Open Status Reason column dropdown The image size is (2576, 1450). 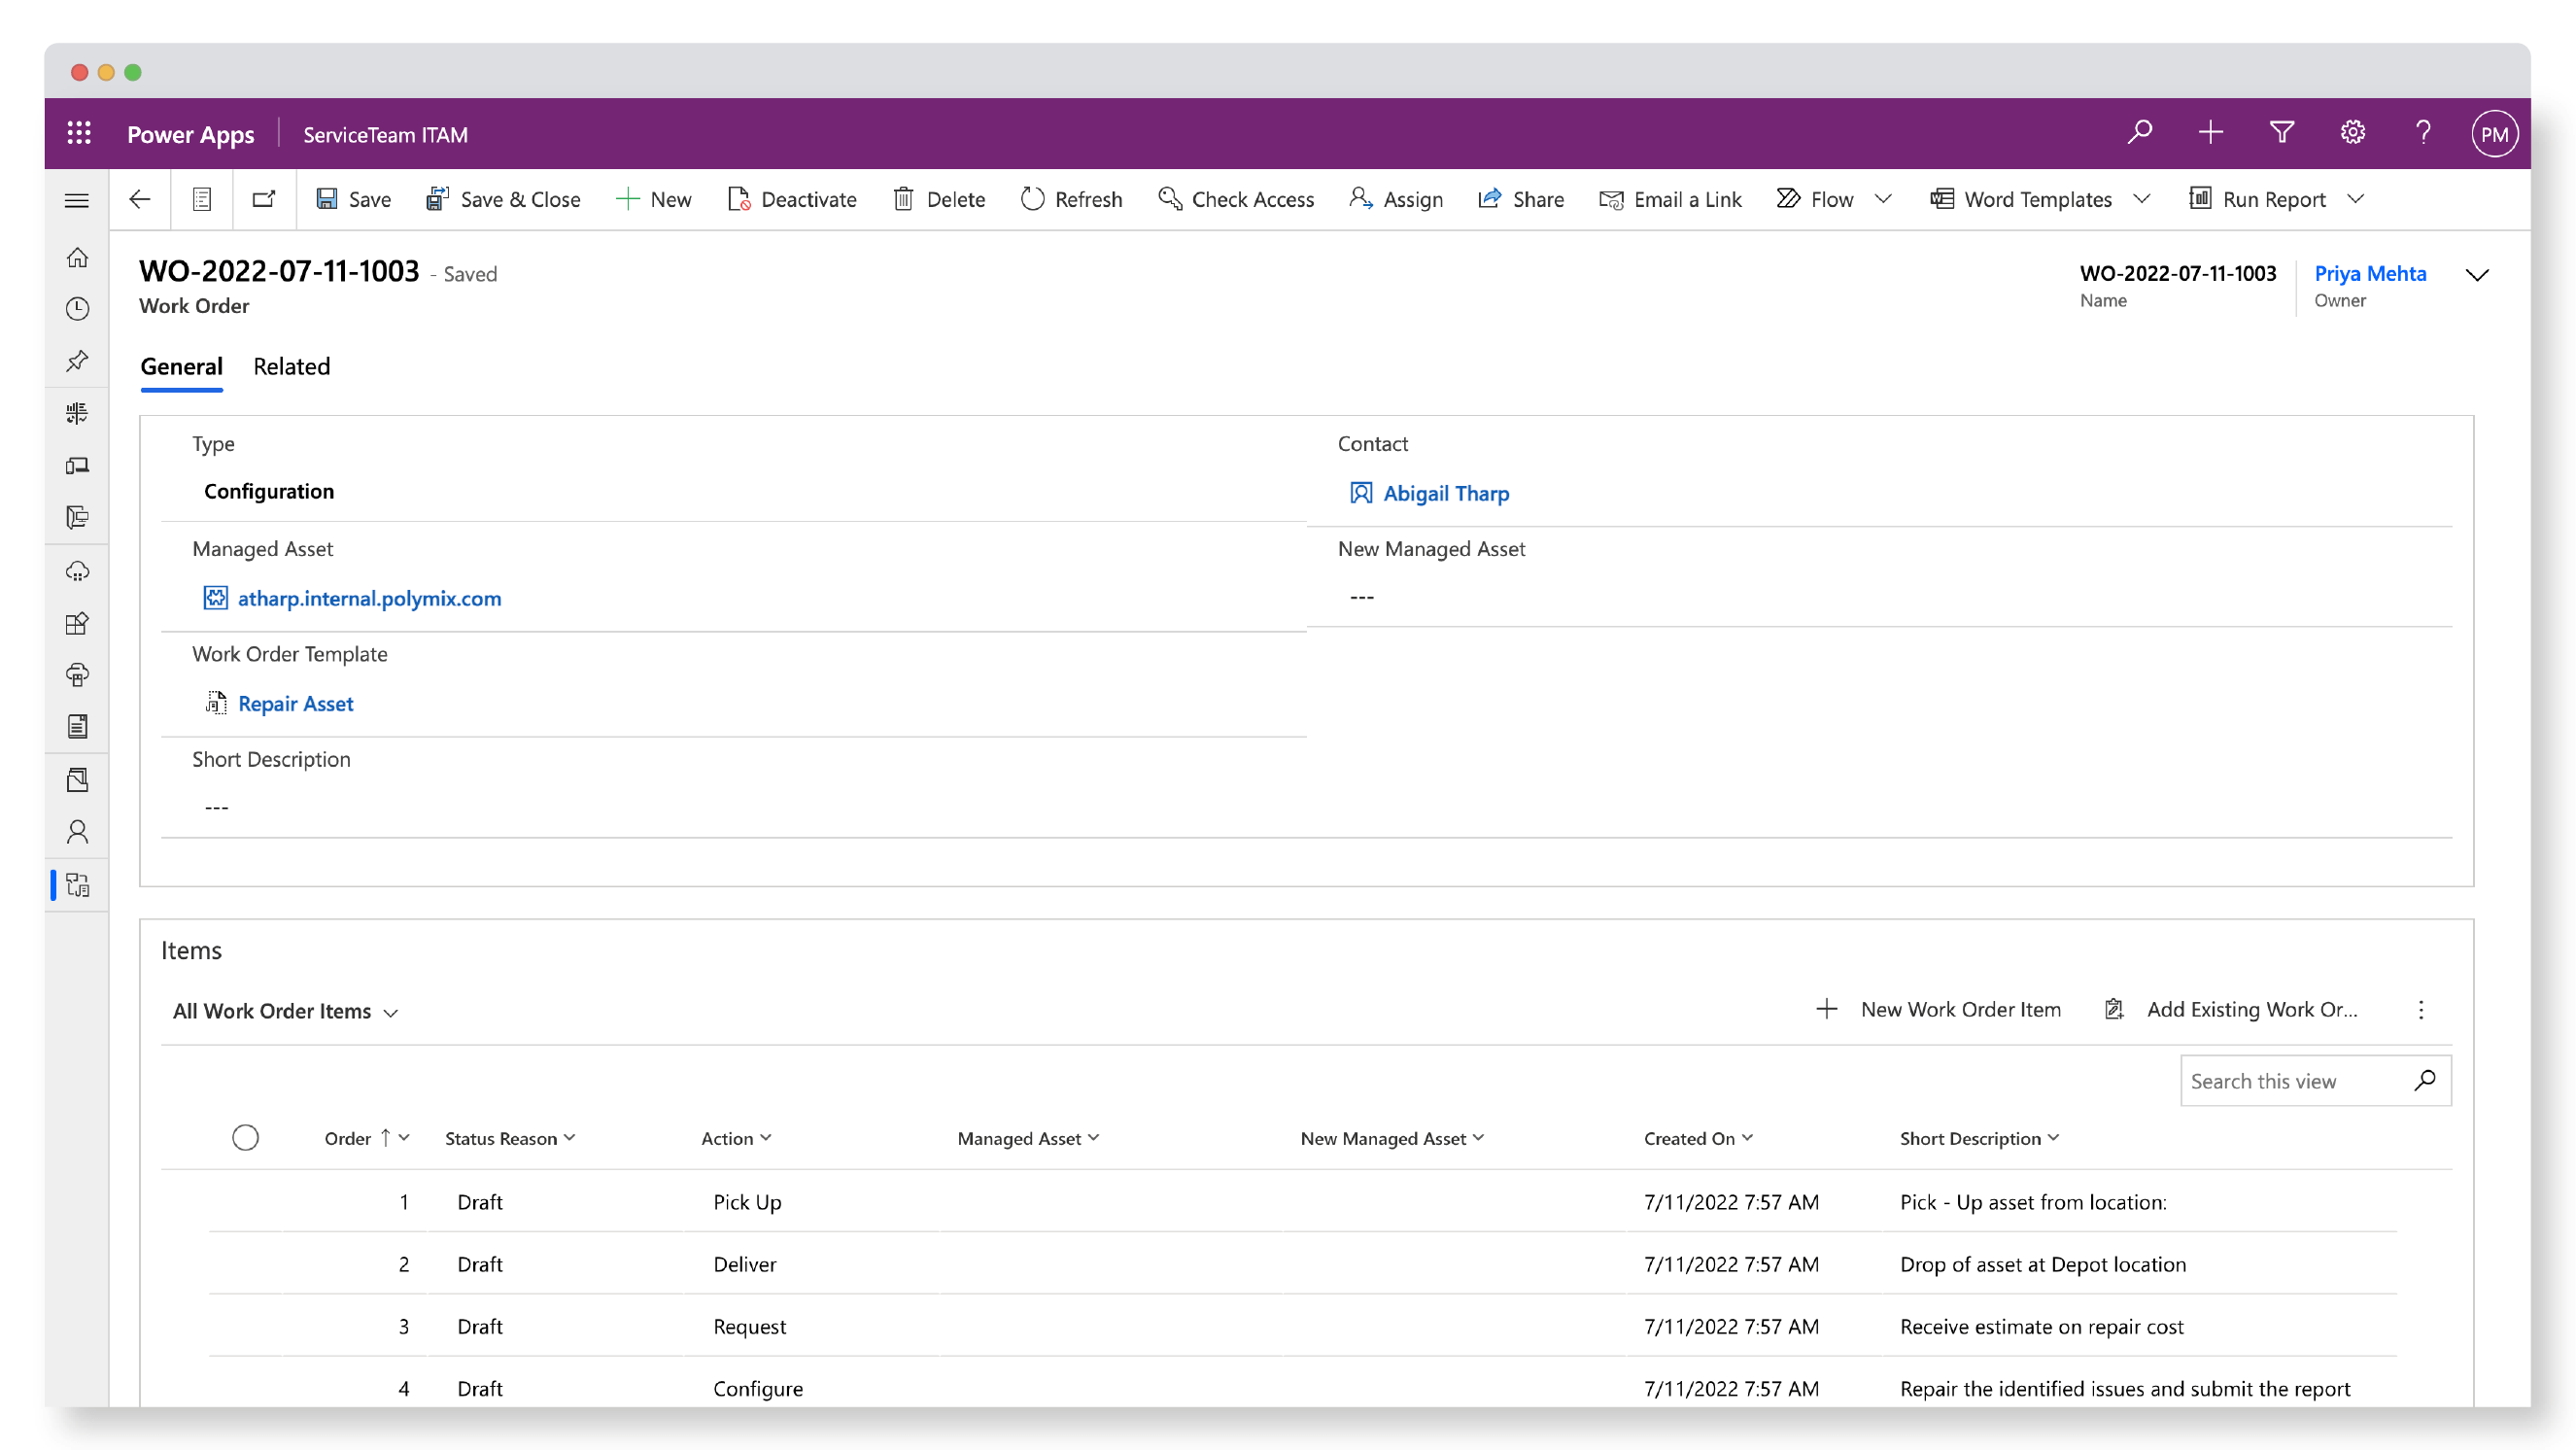(x=570, y=1138)
